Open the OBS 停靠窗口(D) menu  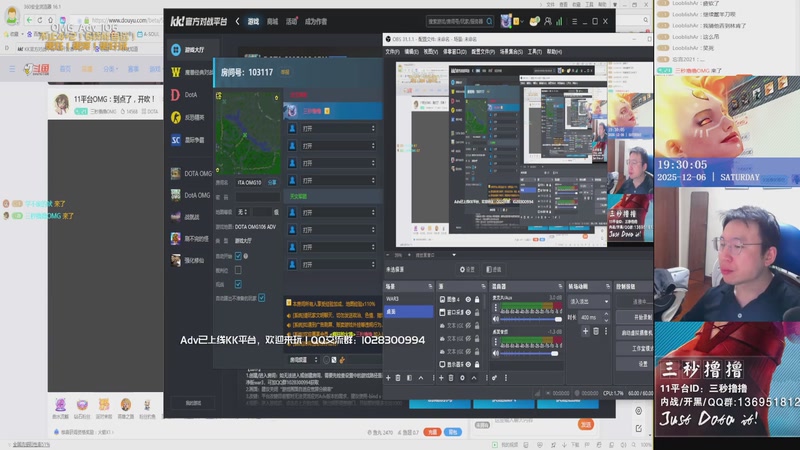[454, 52]
